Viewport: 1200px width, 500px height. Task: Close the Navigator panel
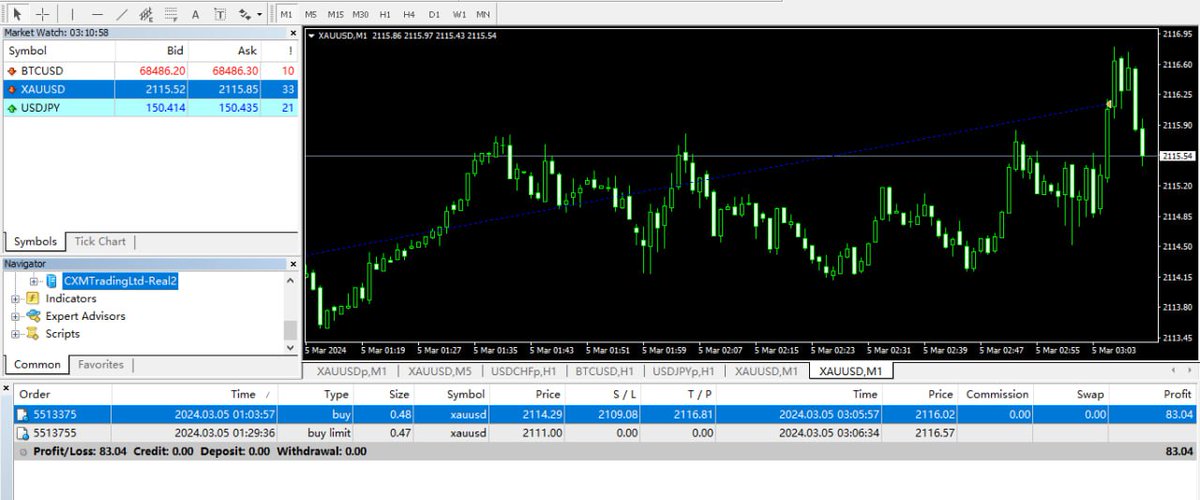point(293,264)
